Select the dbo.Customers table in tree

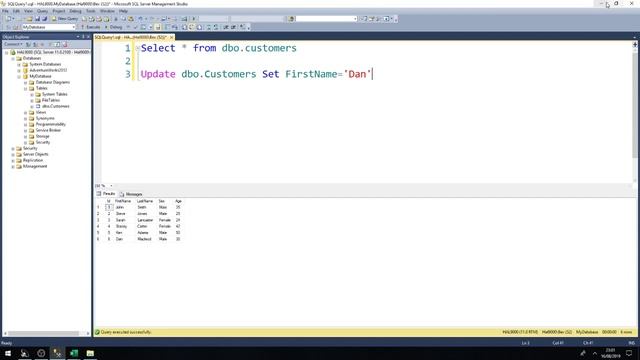point(56,106)
